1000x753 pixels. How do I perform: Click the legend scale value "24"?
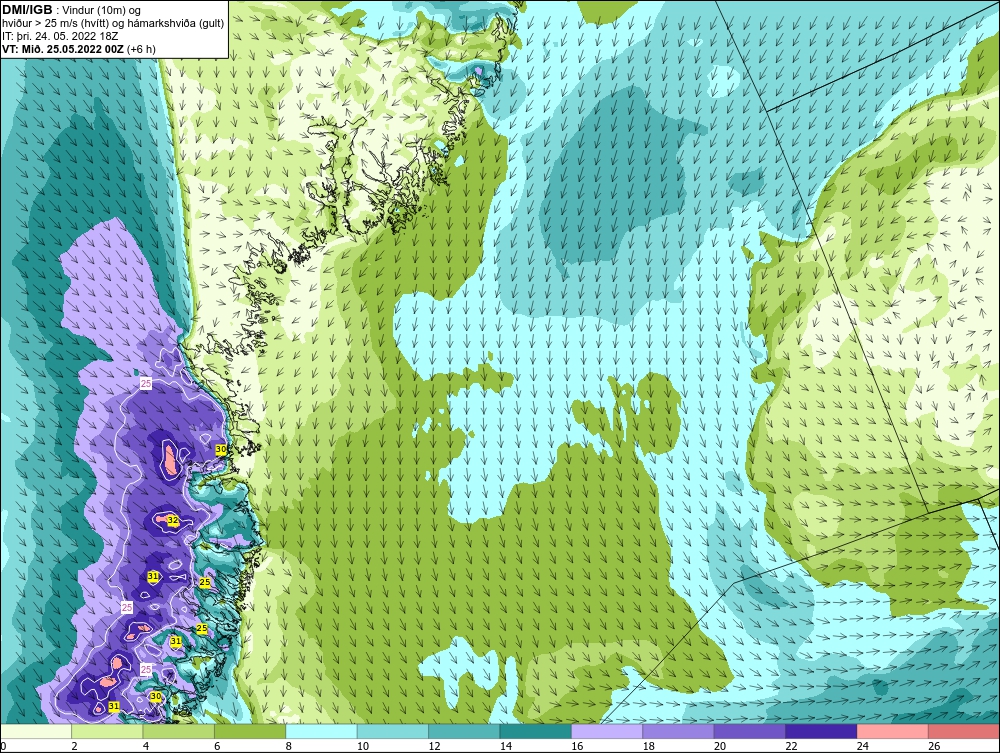(x=863, y=746)
